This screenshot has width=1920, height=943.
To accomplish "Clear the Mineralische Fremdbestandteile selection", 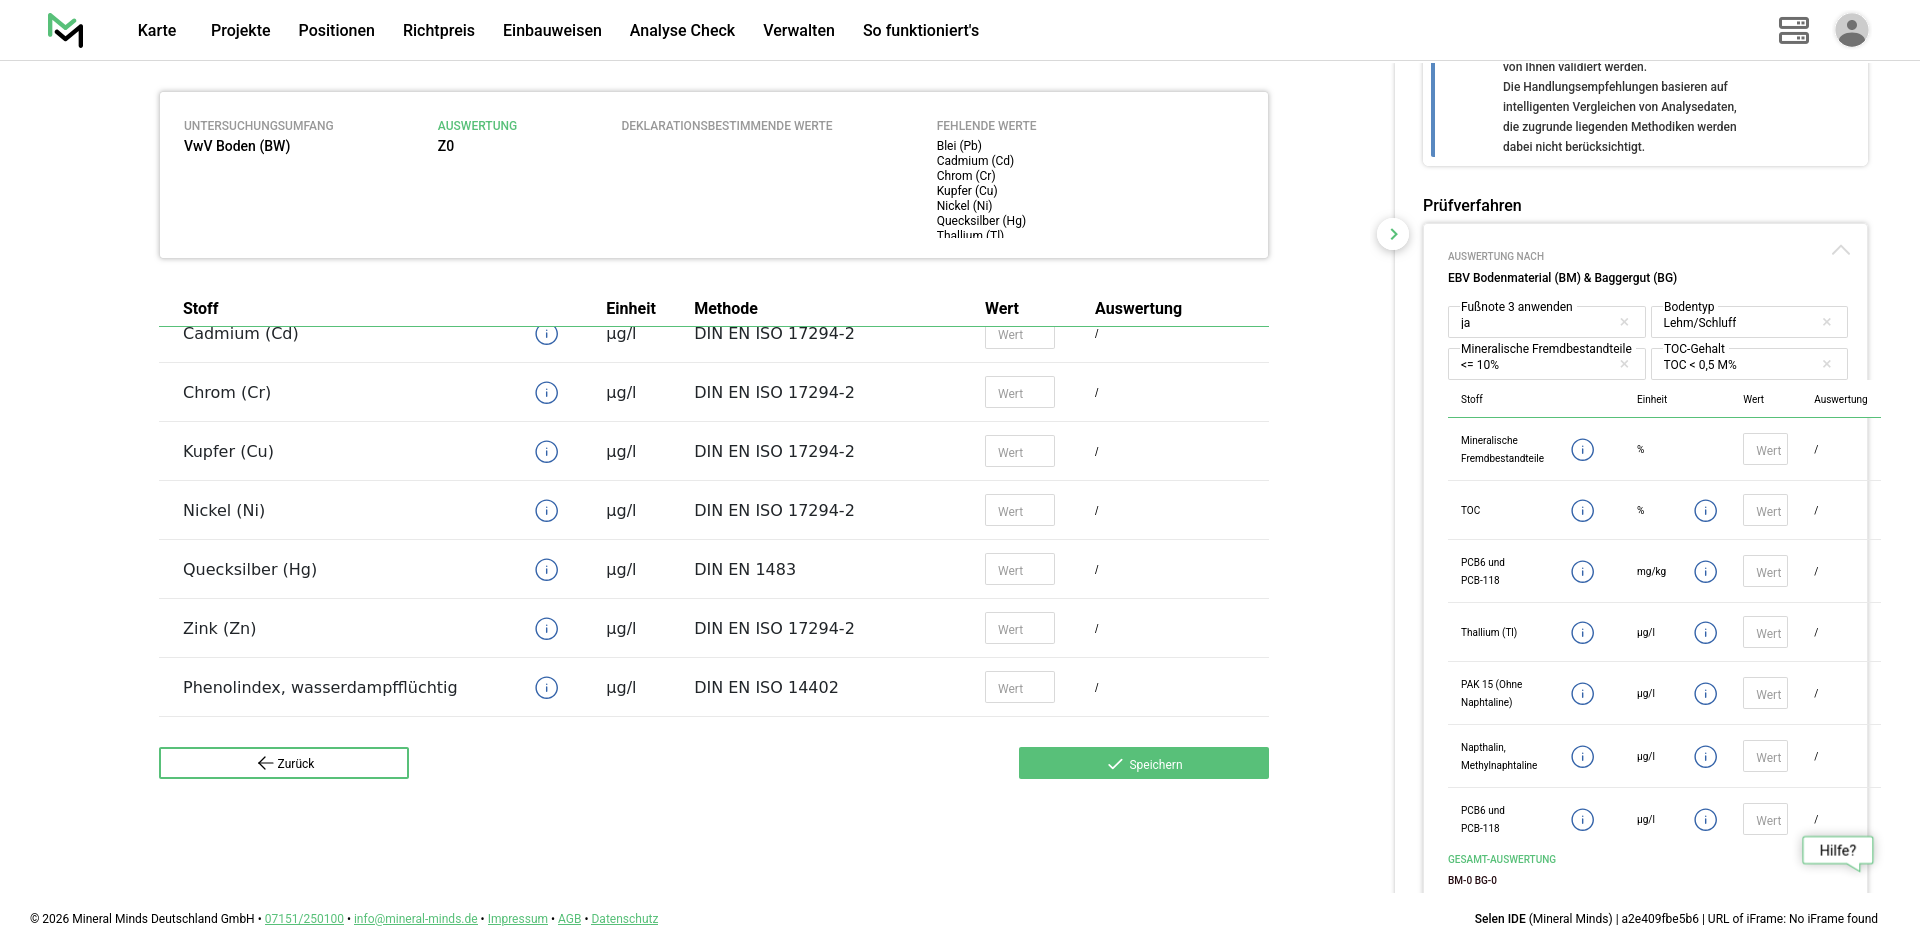I will tap(1624, 365).
